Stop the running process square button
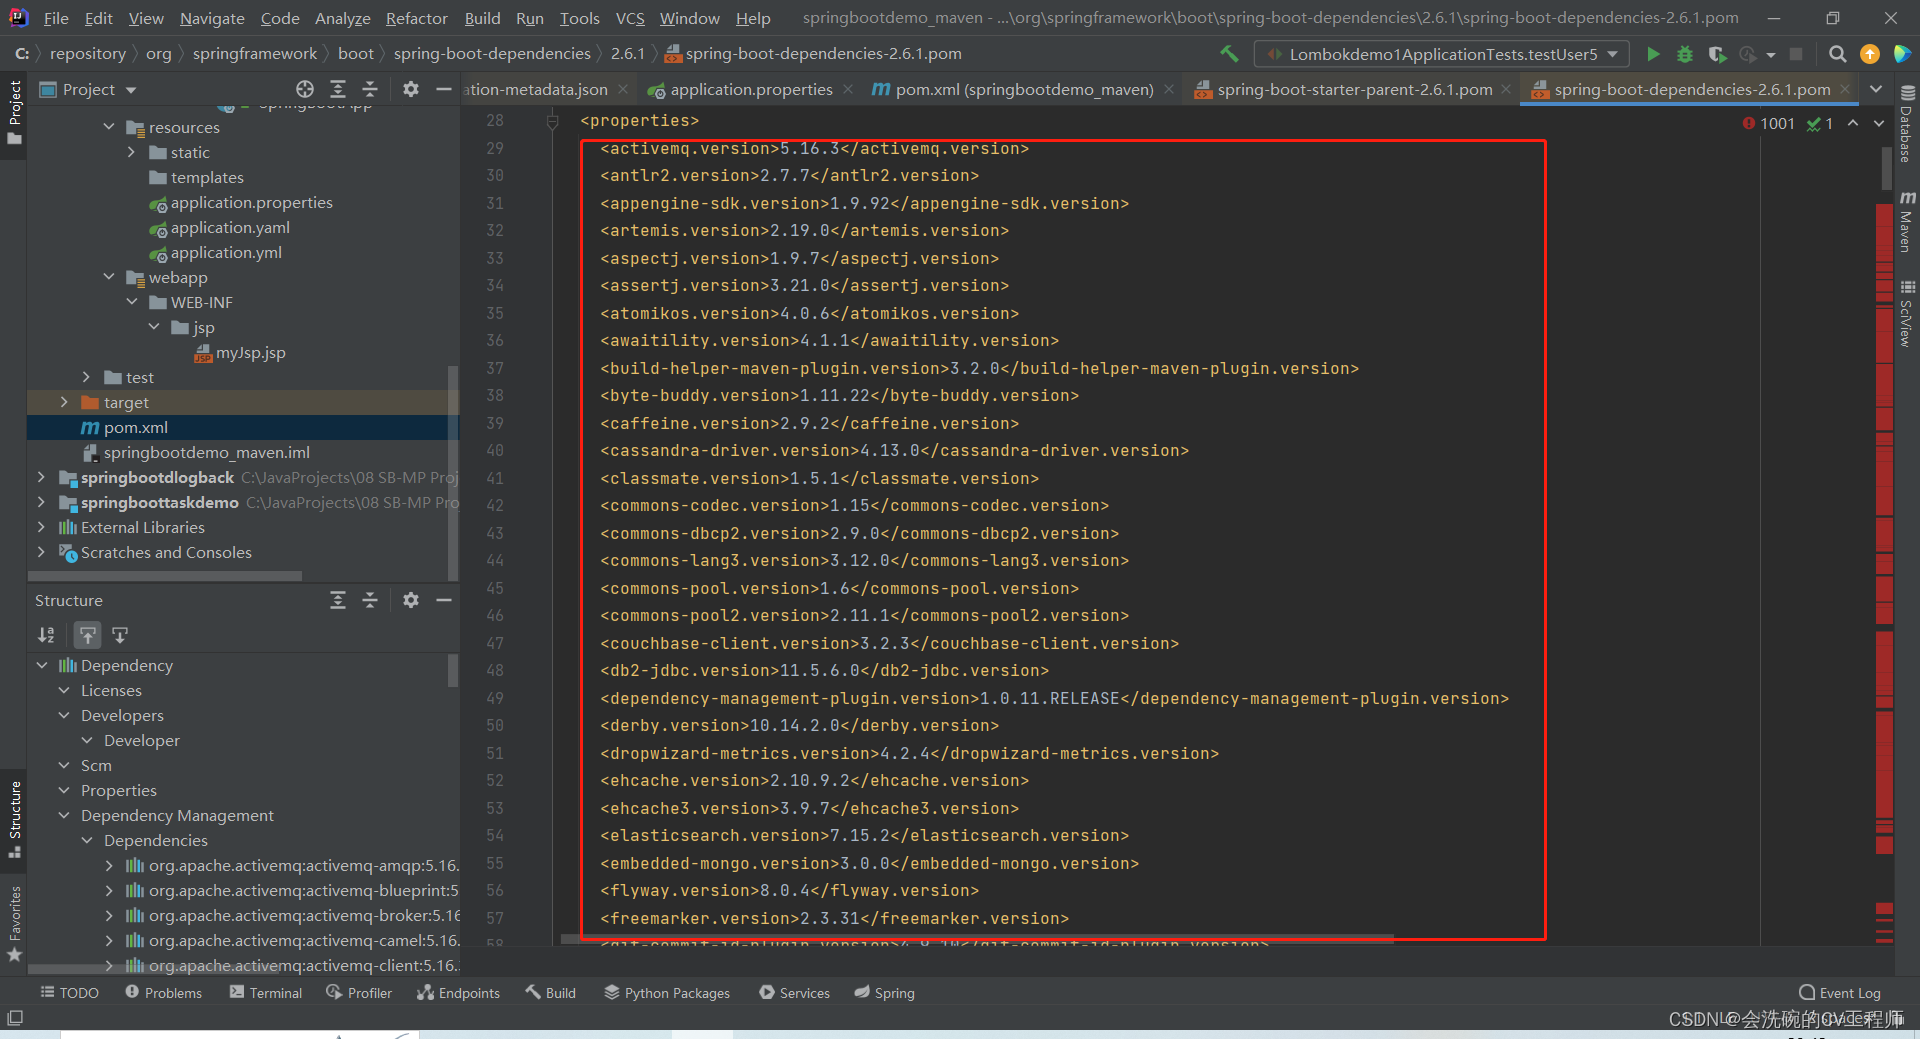Screen dimensions: 1920x1039 pos(1796,54)
